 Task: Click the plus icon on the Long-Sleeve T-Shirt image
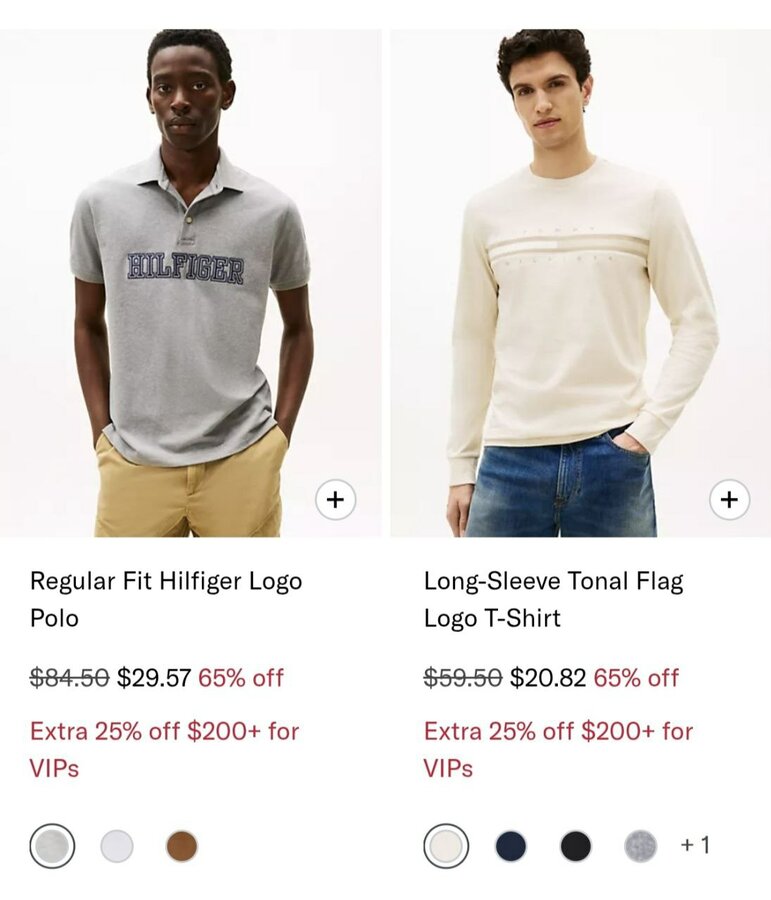point(729,499)
